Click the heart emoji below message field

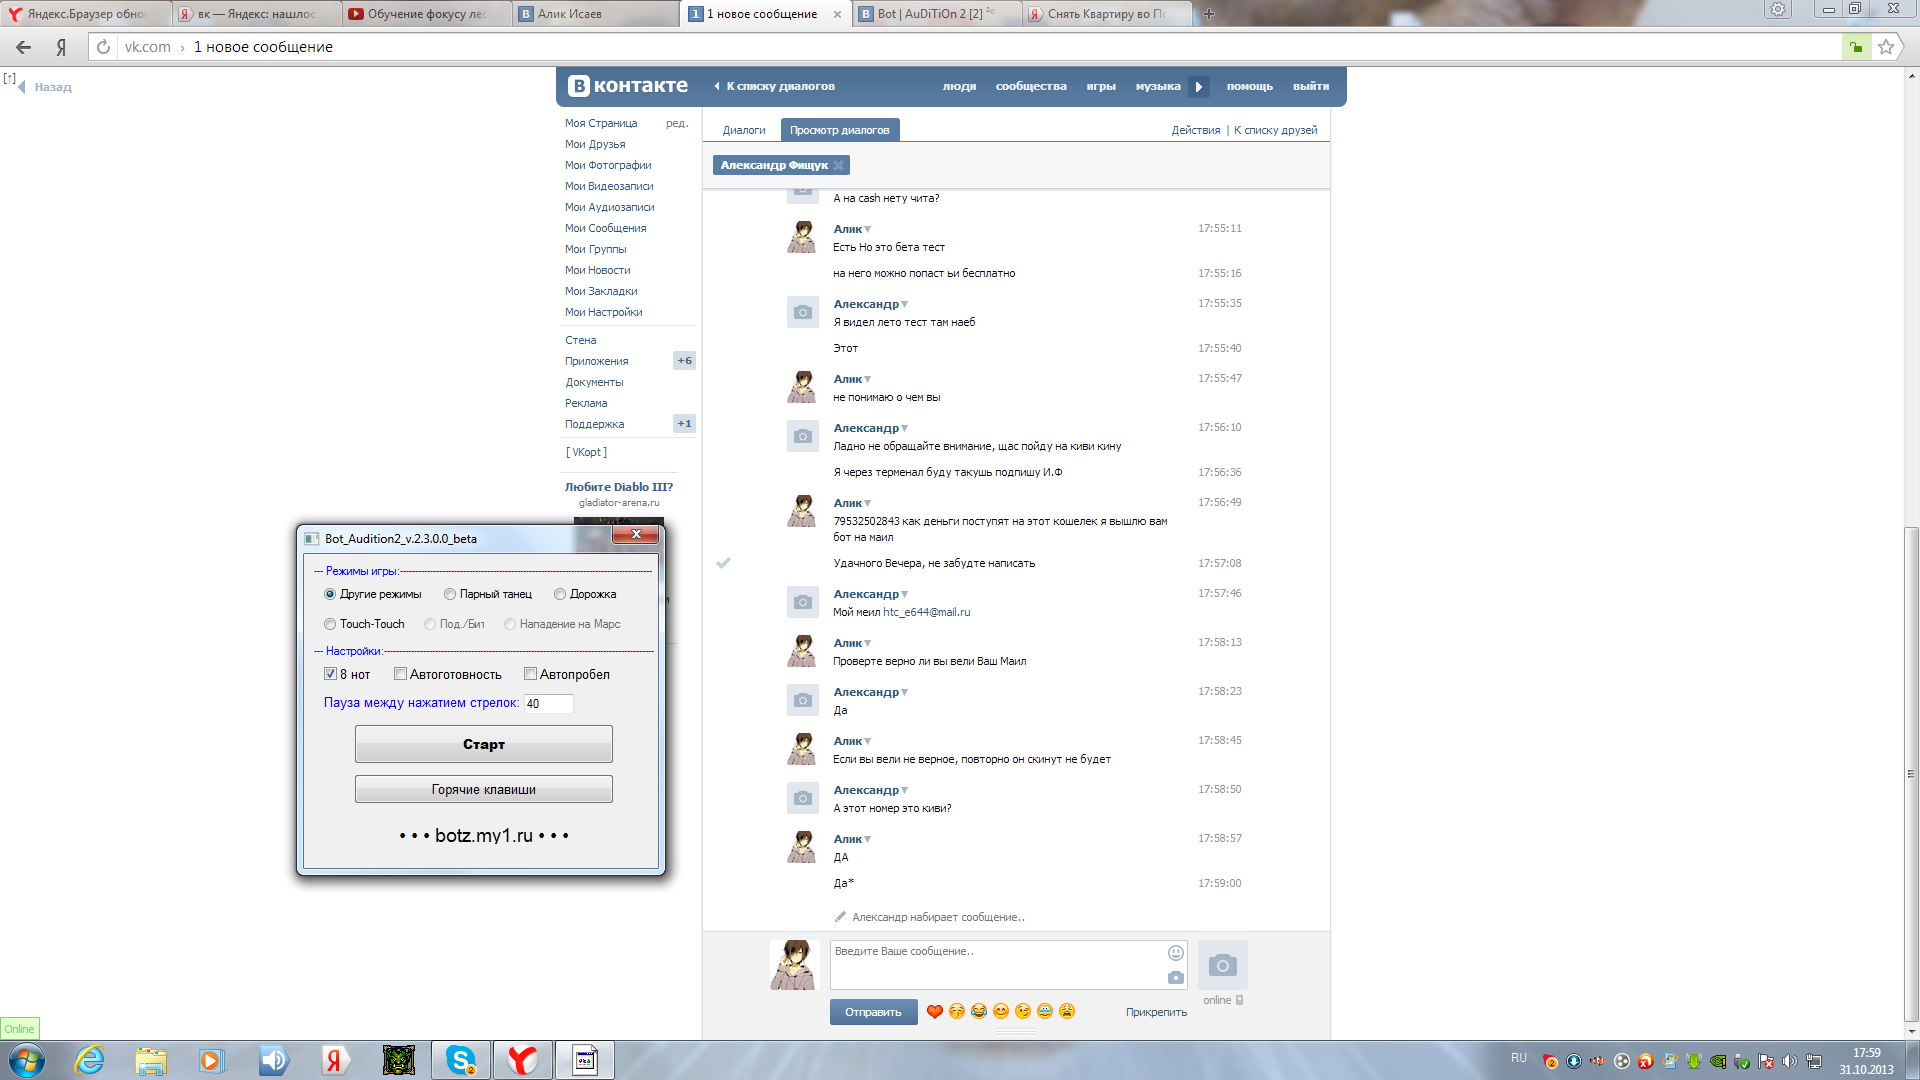coord(934,1012)
